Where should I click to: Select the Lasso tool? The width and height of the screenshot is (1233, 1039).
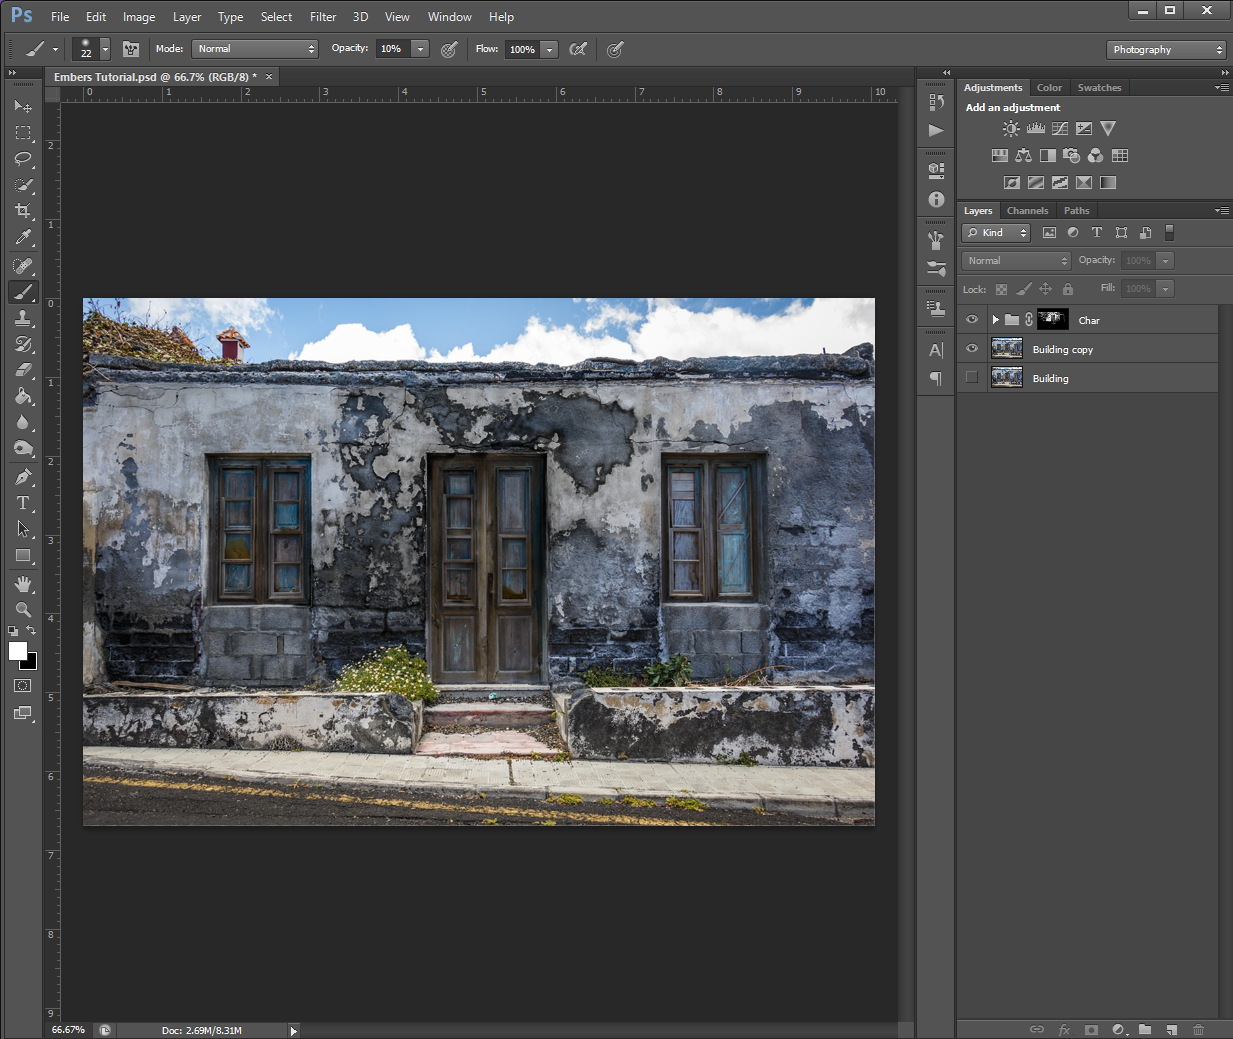(23, 159)
